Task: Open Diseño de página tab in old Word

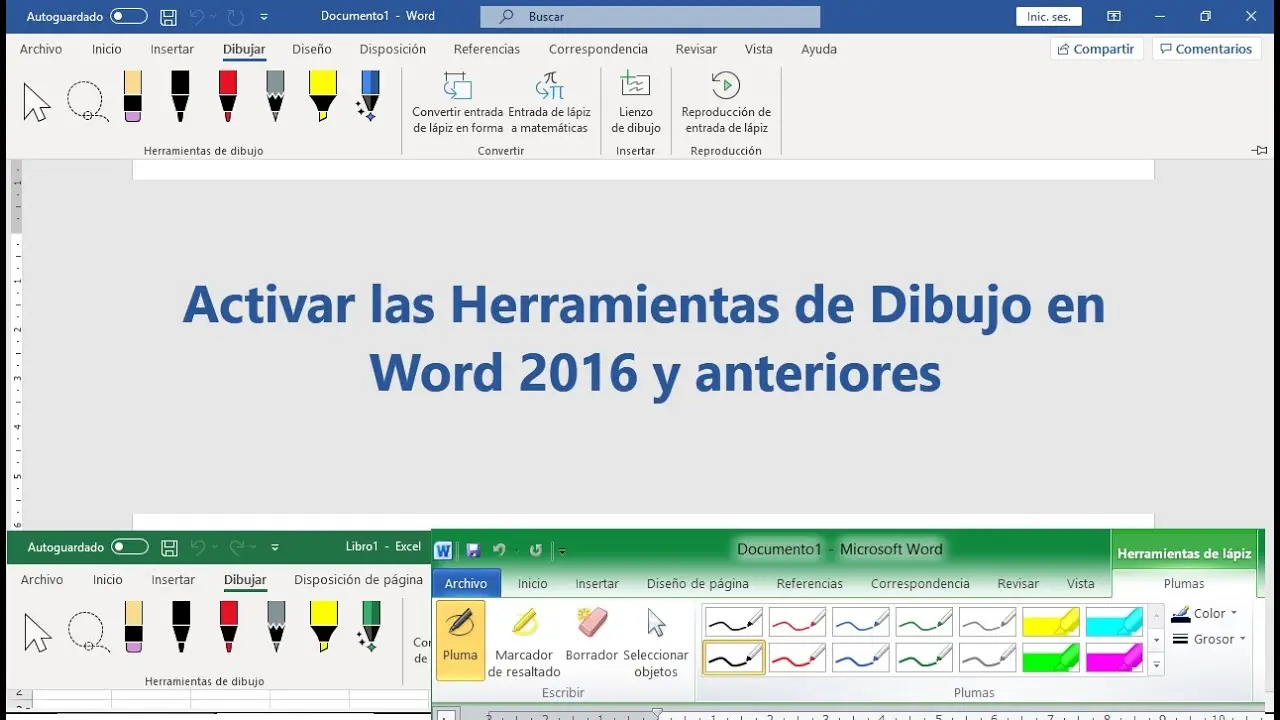Action: point(698,583)
